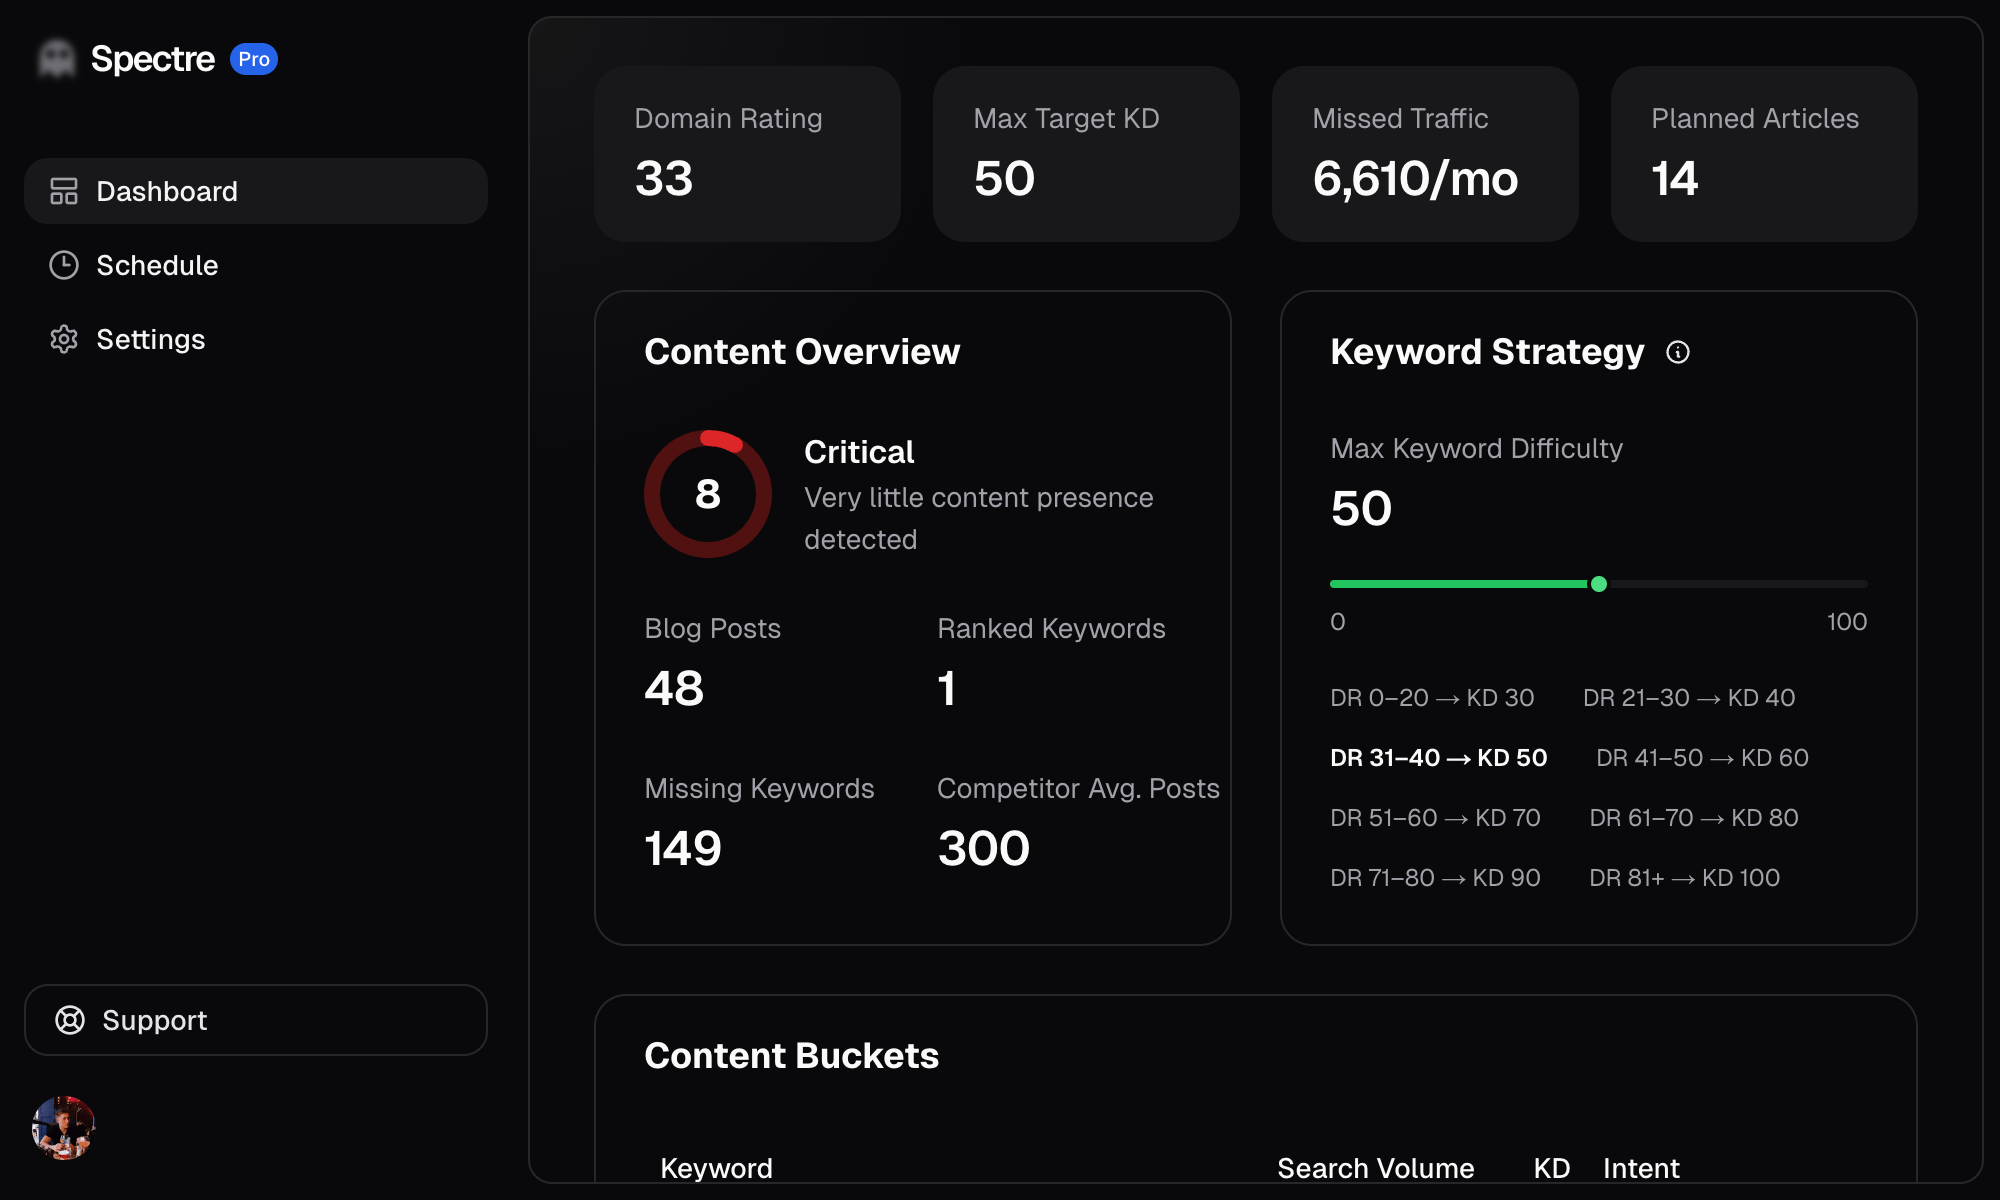Screen dimensions: 2000x1200
Task: Click the Settings sidebar entry
Action: pos(151,339)
